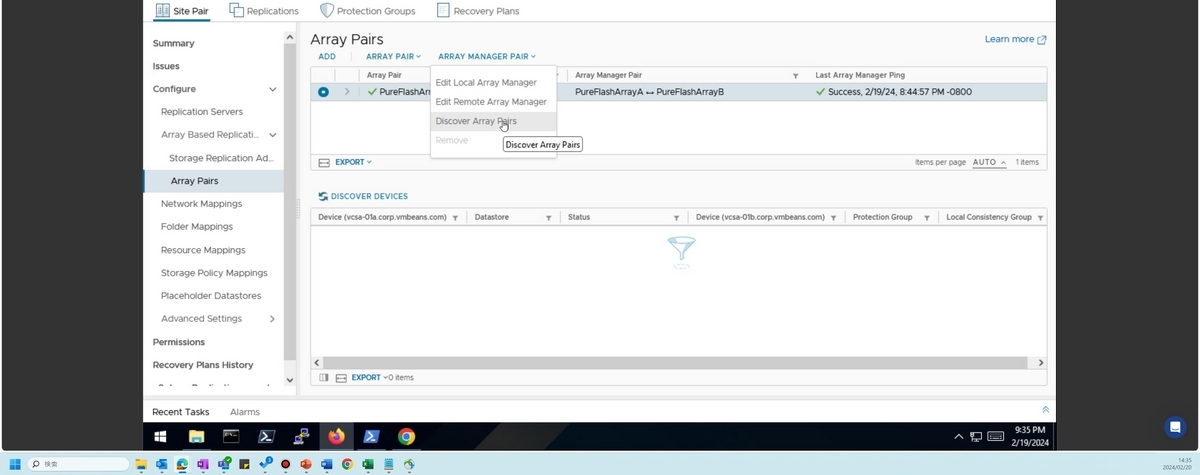Open Issues in the sidebar

(x=166, y=66)
